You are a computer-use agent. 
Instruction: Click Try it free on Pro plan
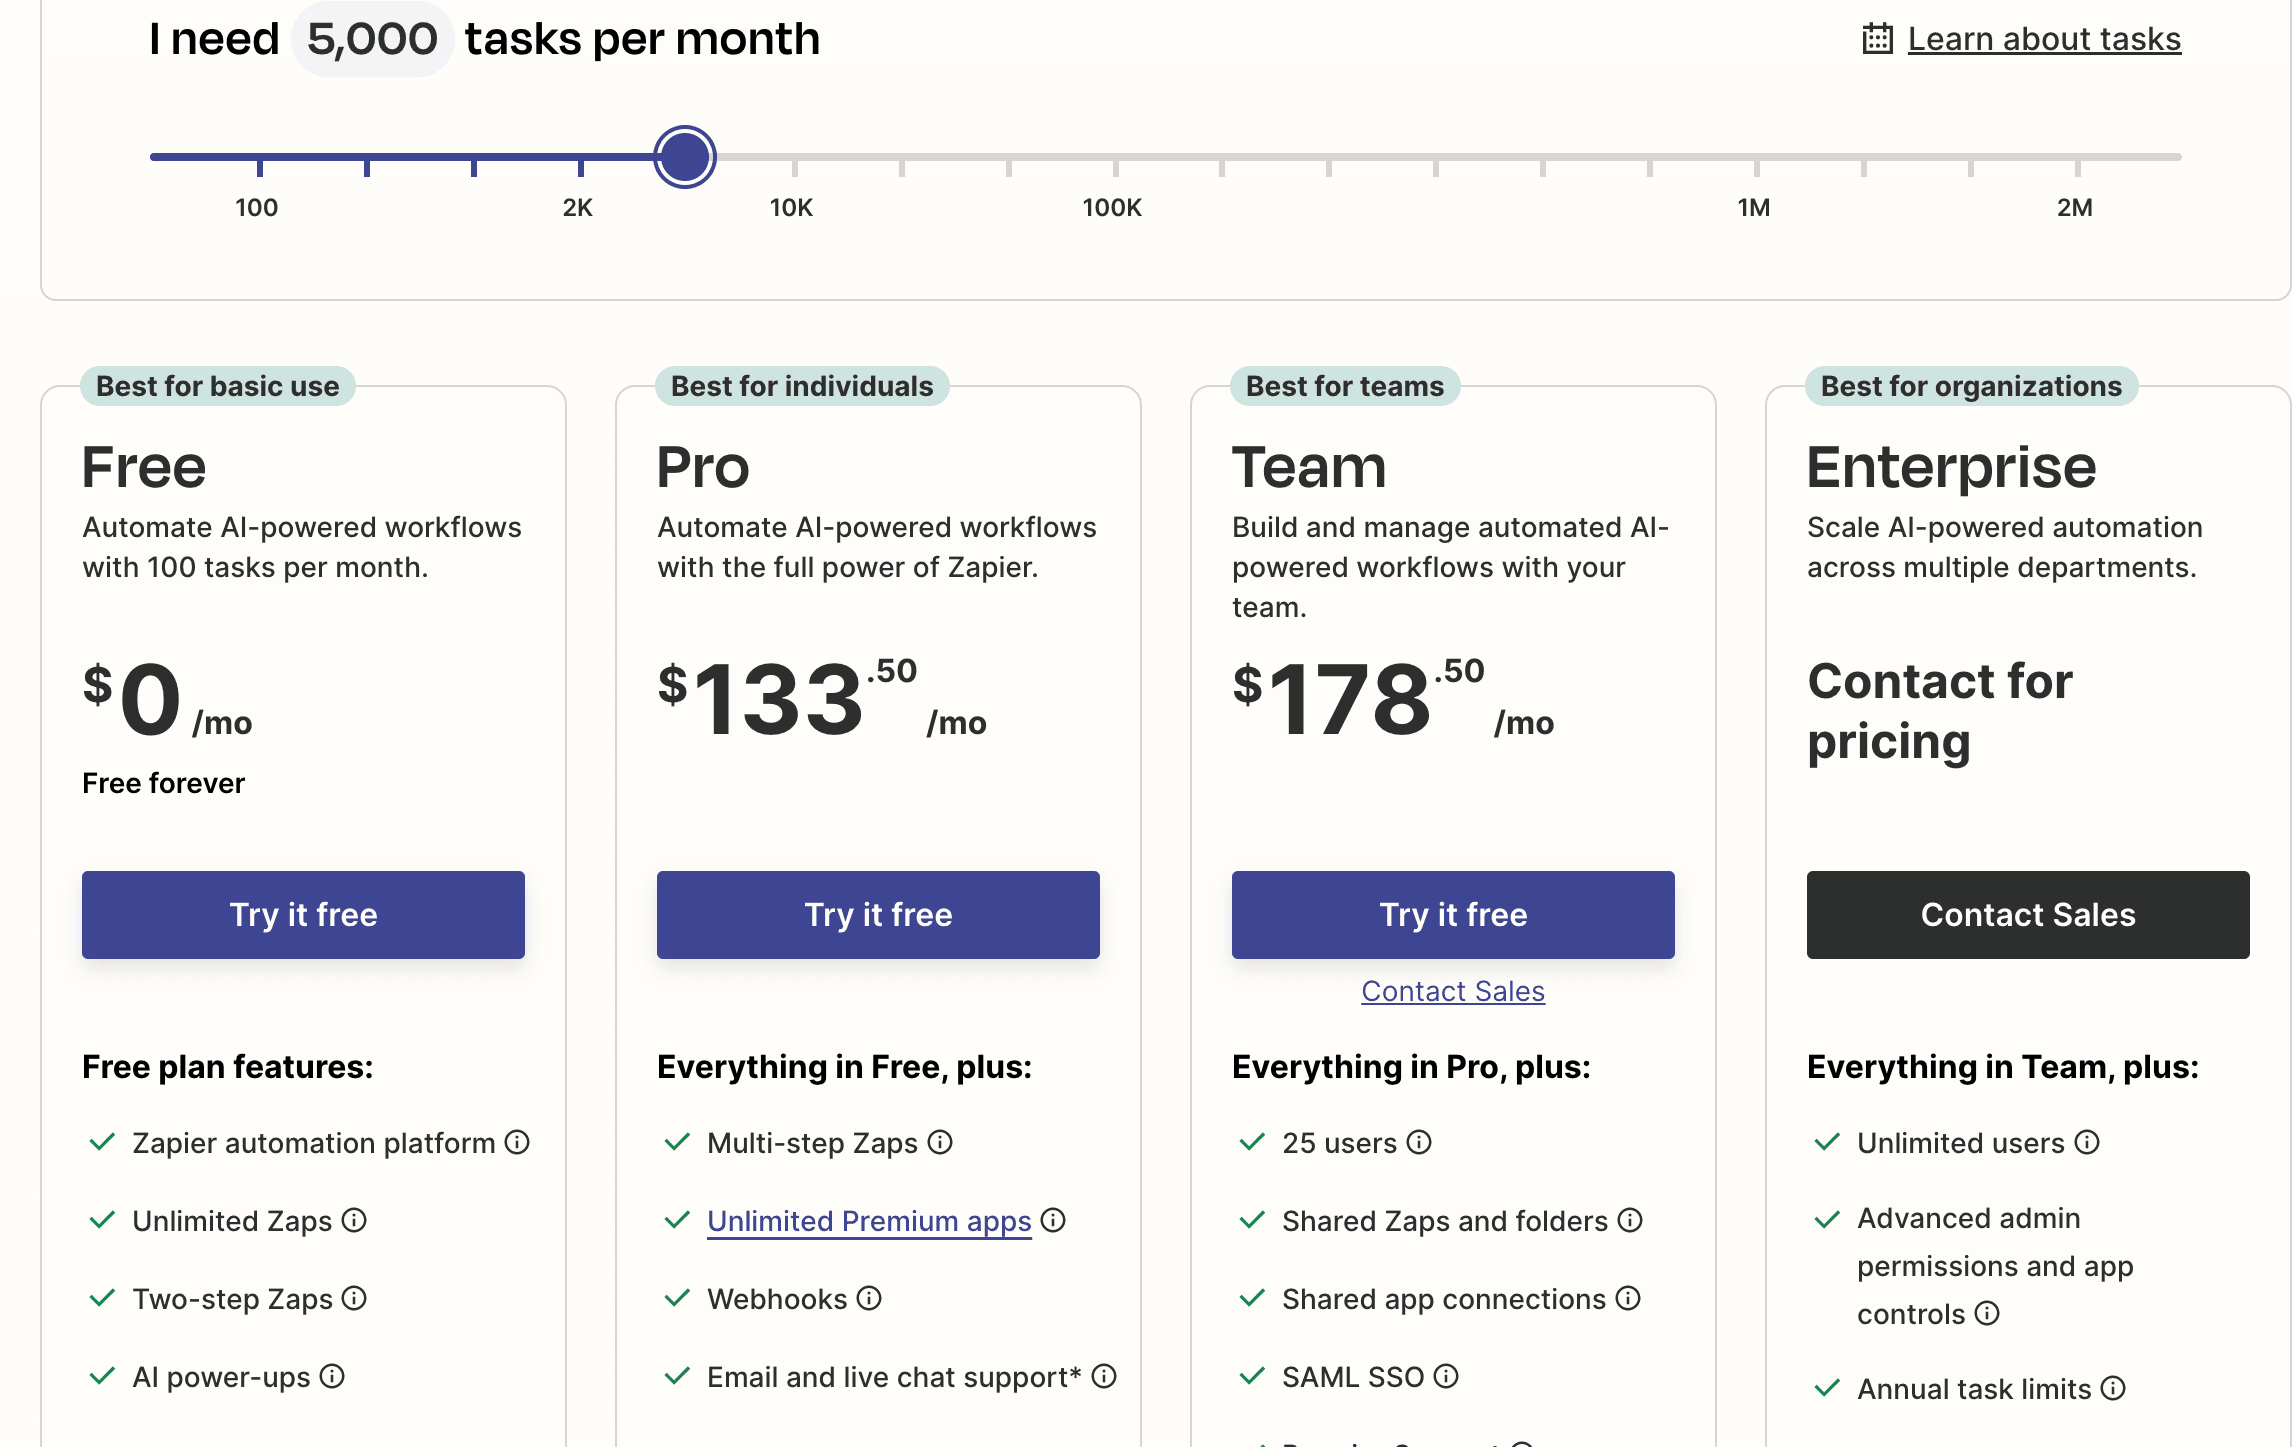tap(878, 914)
